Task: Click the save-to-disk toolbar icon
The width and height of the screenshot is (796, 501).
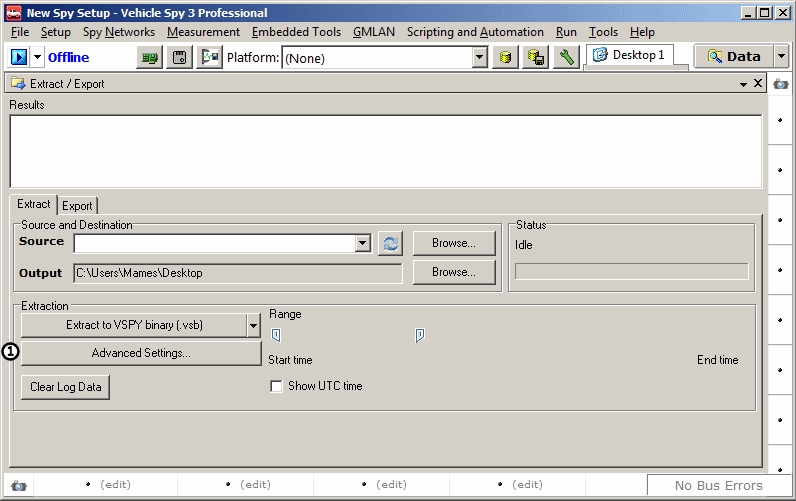Action: click(180, 58)
